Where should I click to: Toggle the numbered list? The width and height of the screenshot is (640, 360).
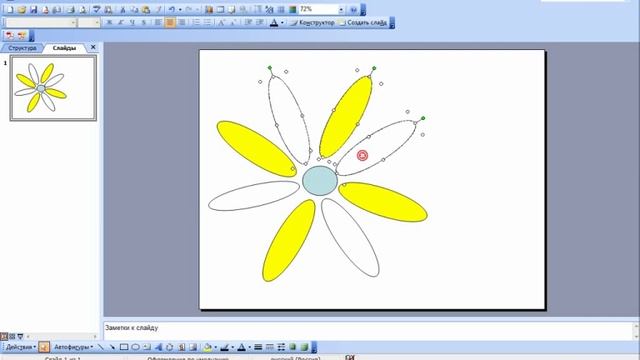pos(196,23)
